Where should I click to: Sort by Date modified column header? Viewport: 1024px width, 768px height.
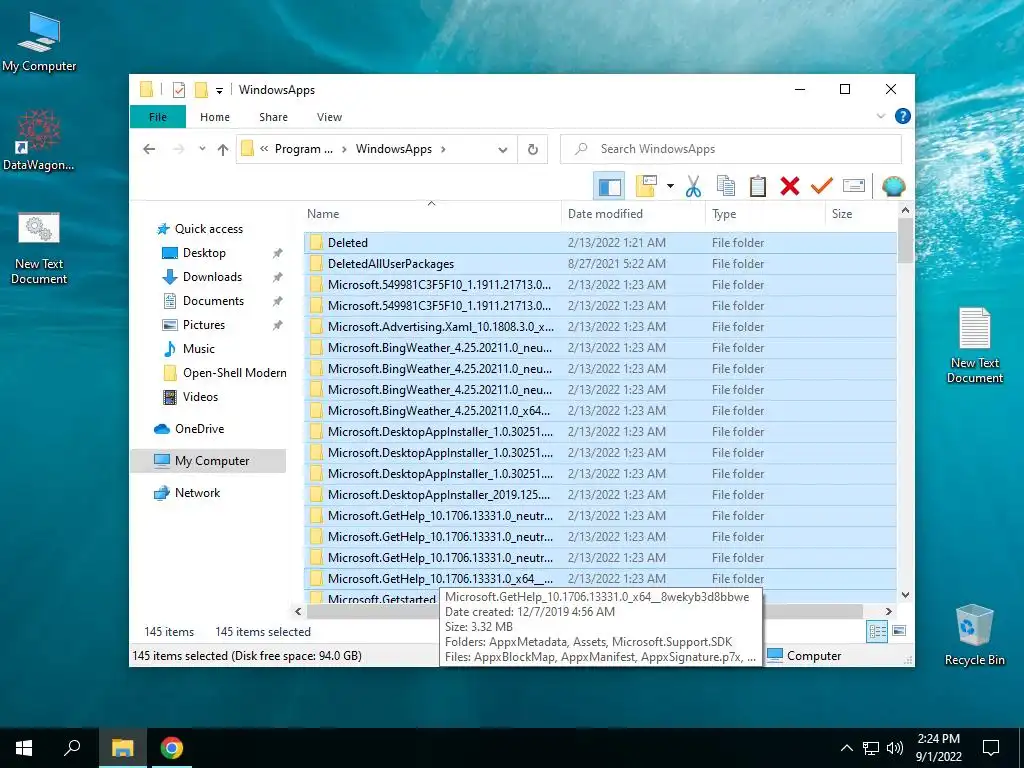[x=633, y=214]
